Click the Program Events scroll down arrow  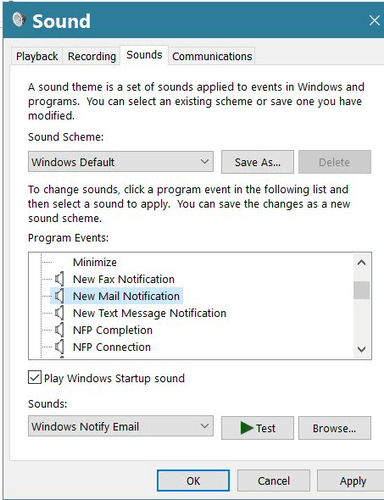[x=361, y=349]
